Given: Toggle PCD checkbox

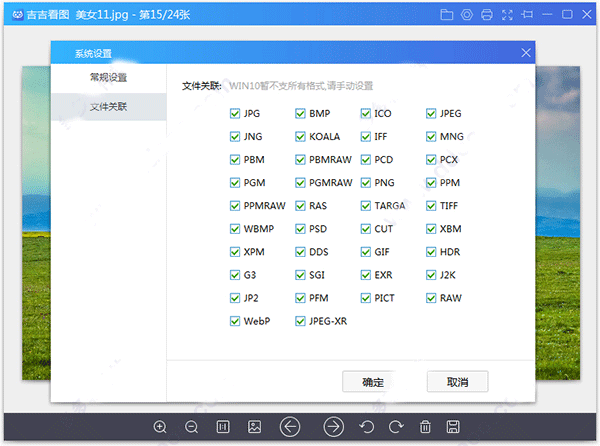Looking at the screenshot, I should 366,160.
